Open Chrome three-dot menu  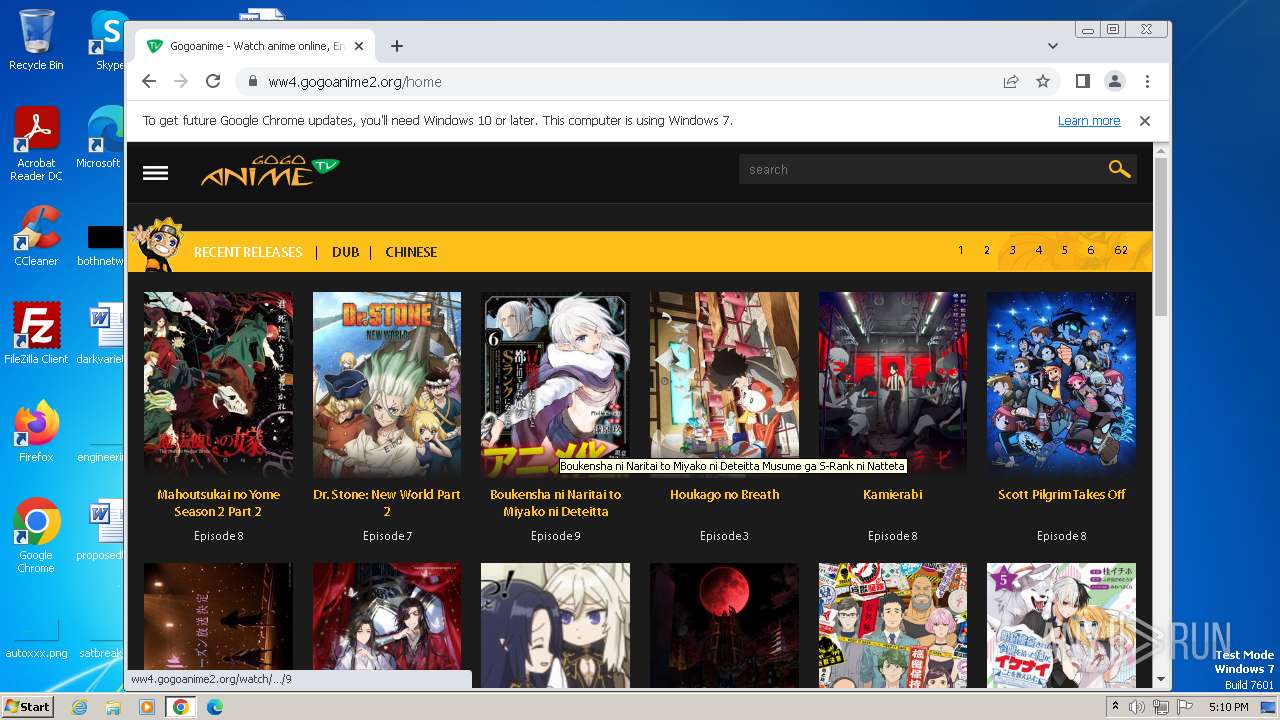pos(1147,81)
